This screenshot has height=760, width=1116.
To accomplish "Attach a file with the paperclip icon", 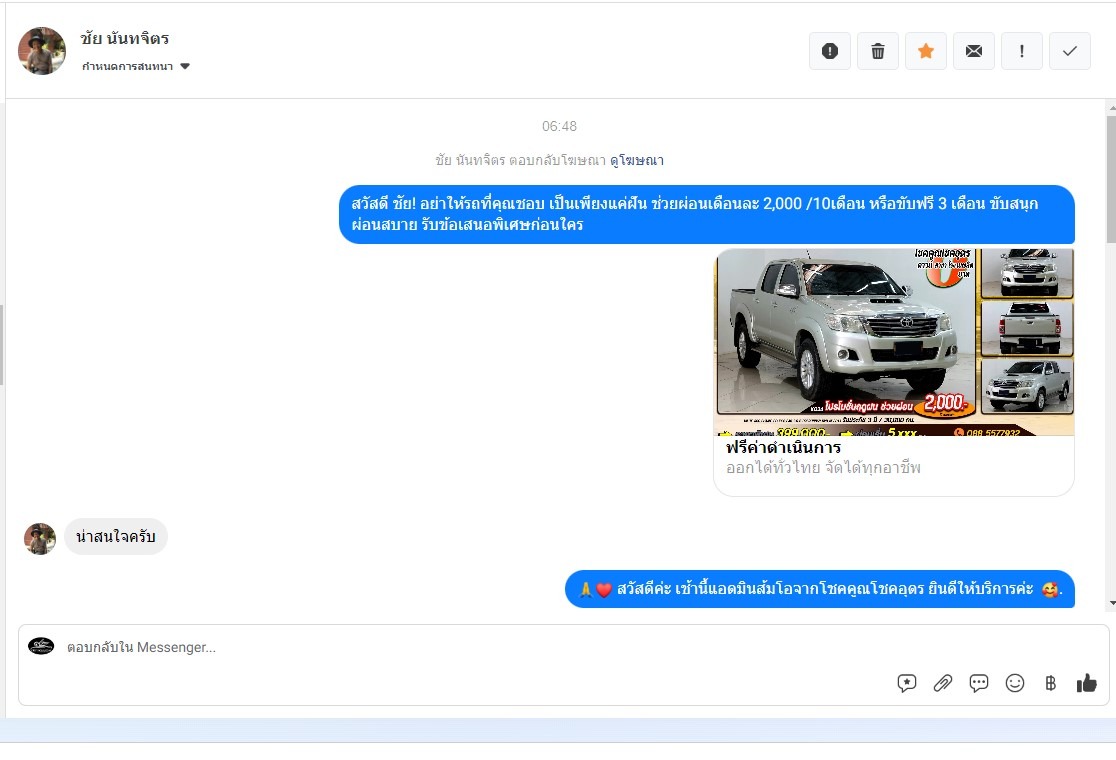I will (x=942, y=683).
